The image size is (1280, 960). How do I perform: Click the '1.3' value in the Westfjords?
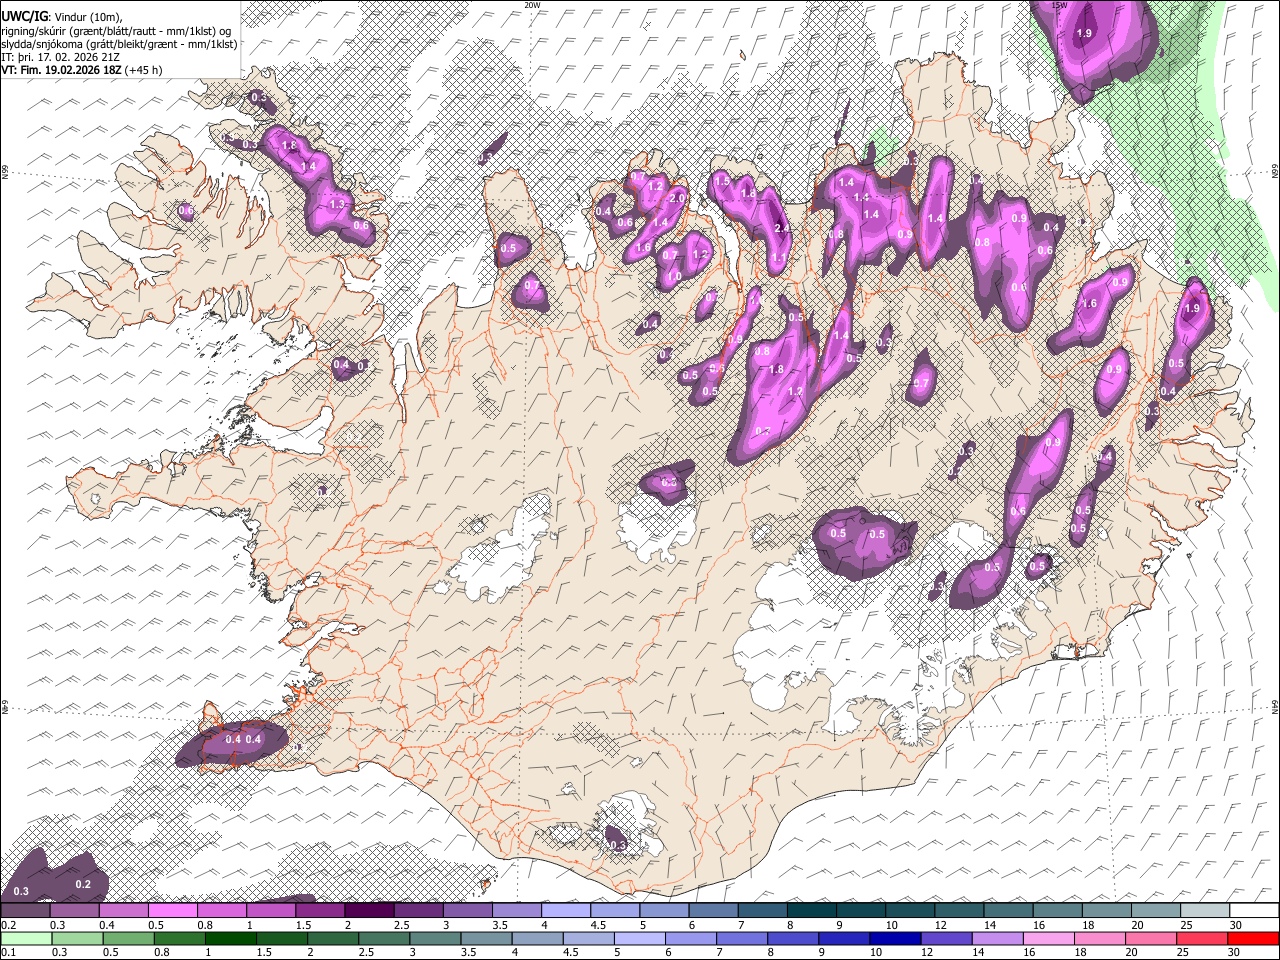(336, 204)
